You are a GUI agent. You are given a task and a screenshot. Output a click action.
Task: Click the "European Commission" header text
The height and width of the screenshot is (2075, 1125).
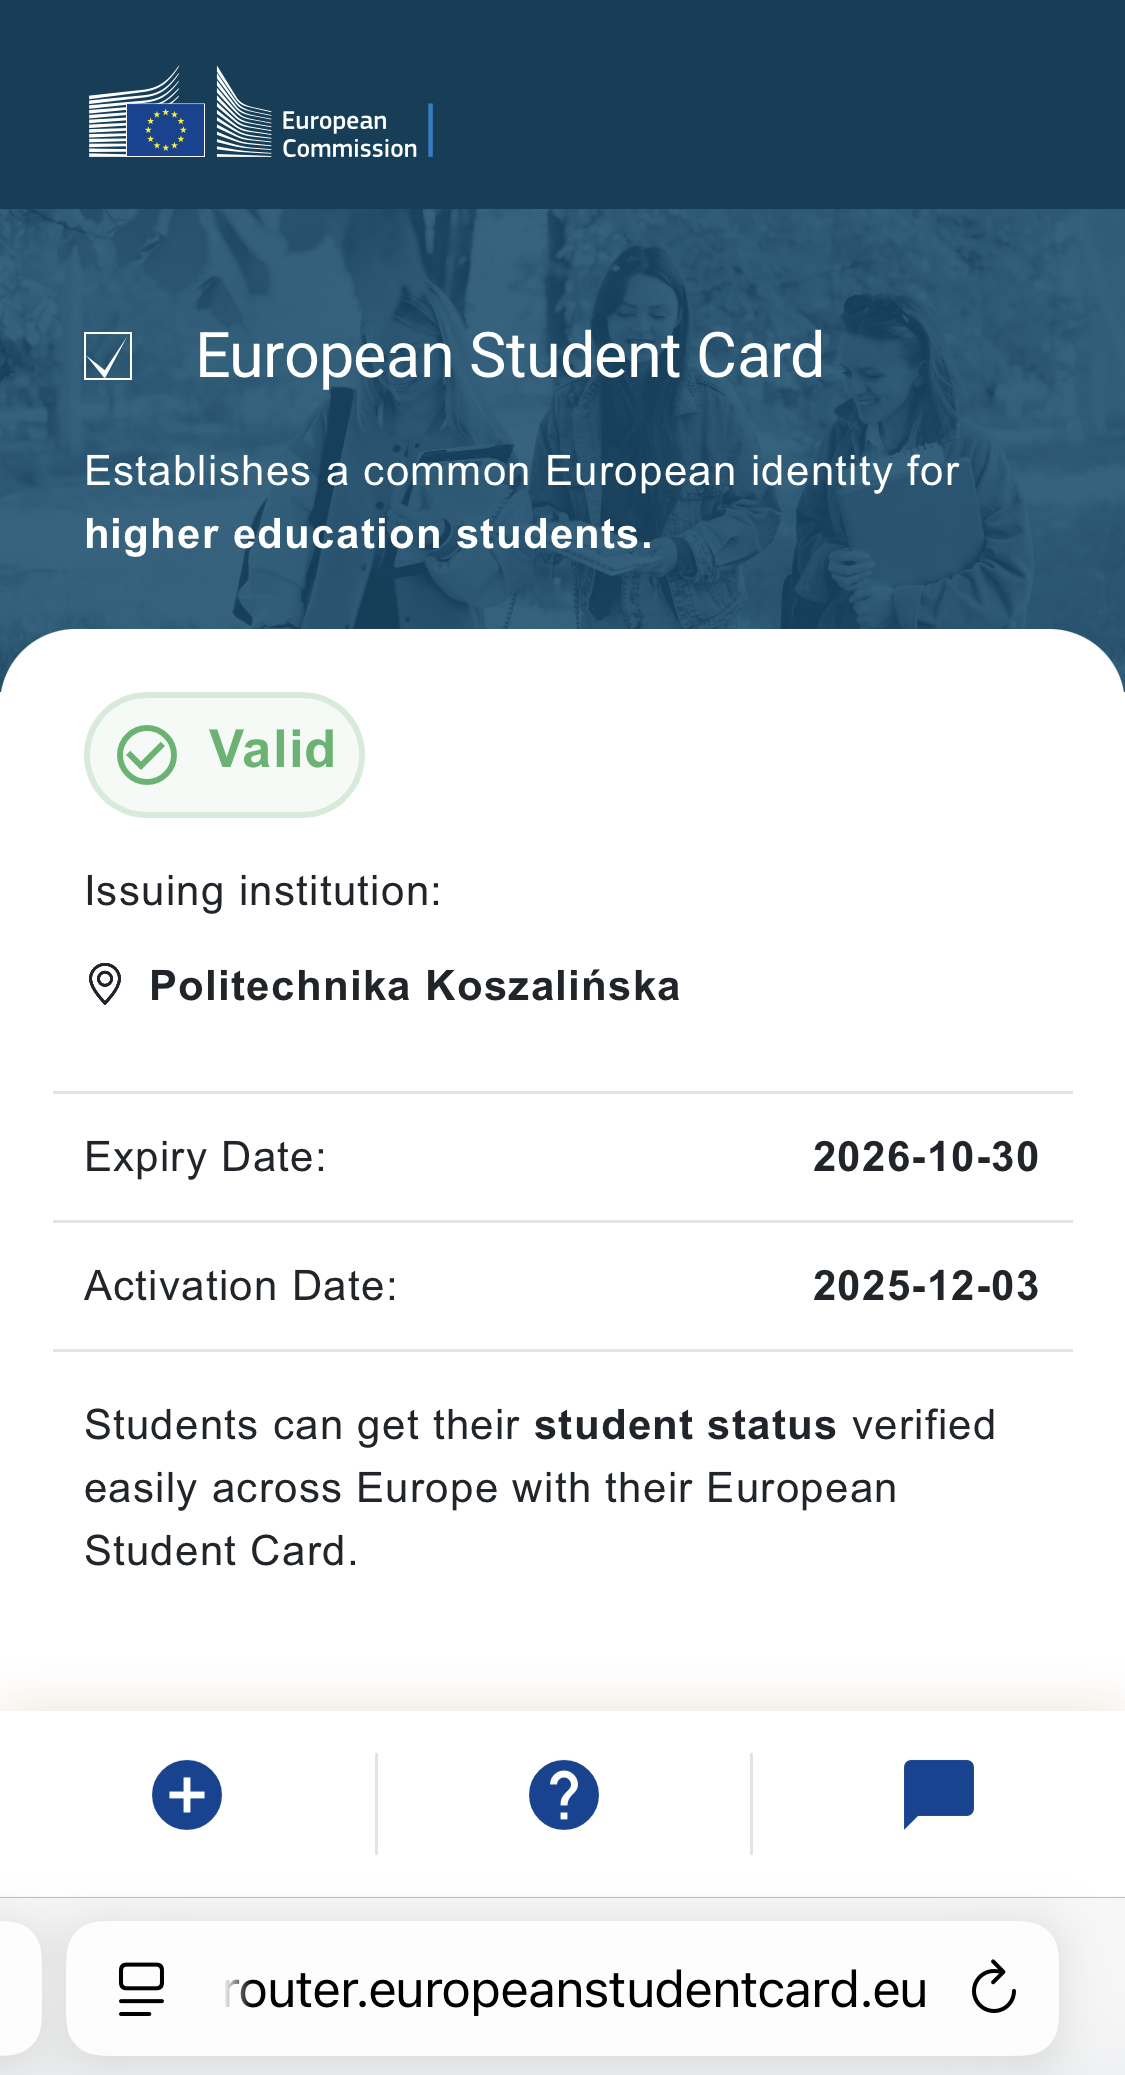coord(349,135)
